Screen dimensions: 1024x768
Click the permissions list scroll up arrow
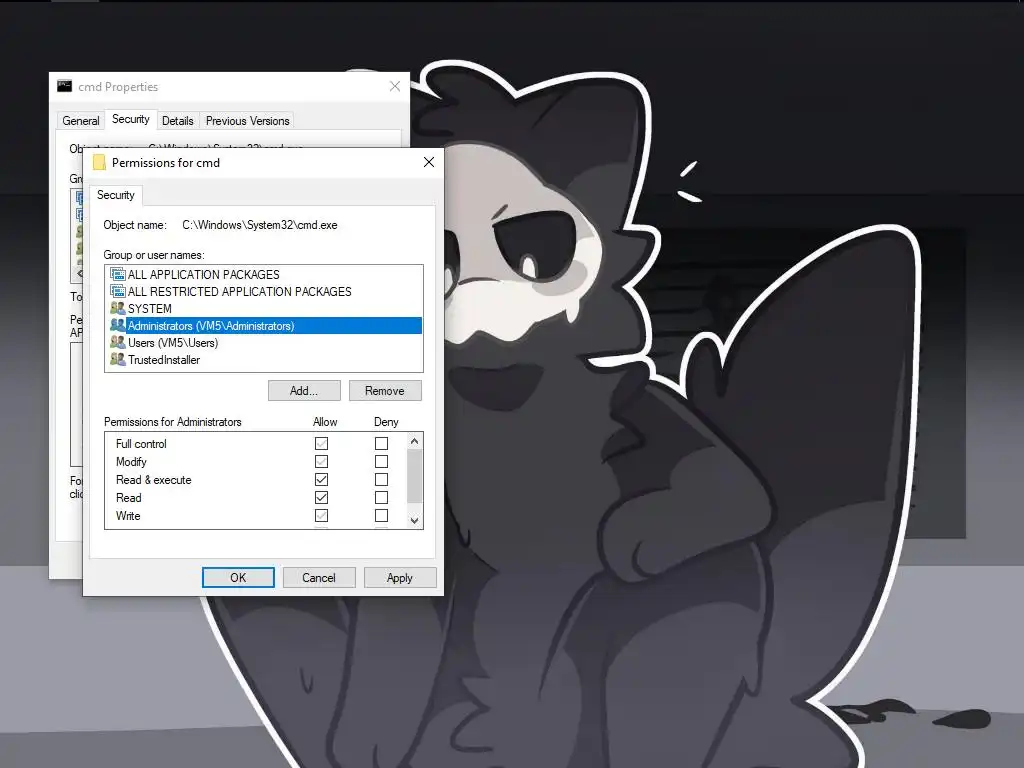click(x=415, y=441)
